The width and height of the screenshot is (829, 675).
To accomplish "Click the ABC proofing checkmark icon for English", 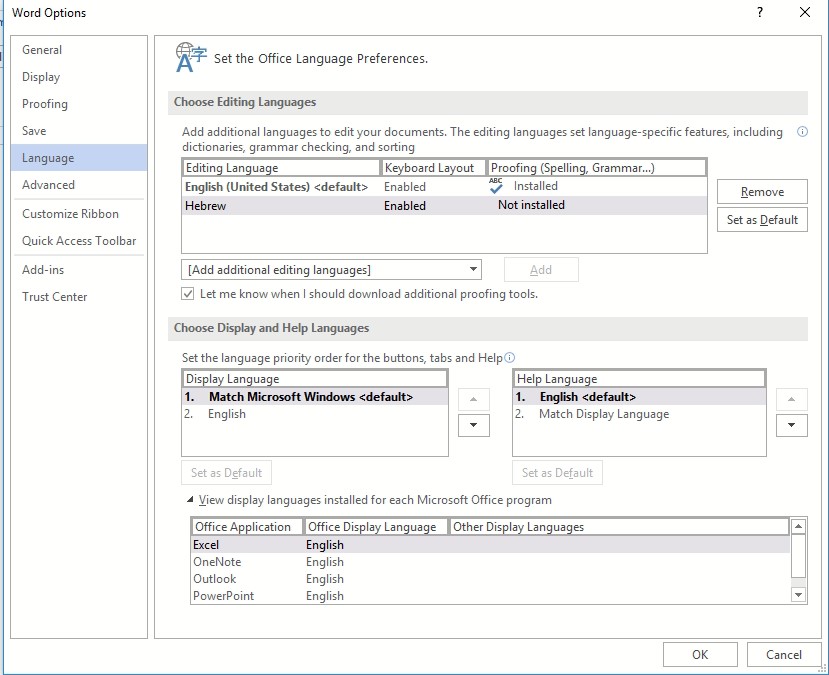I will [x=496, y=186].
